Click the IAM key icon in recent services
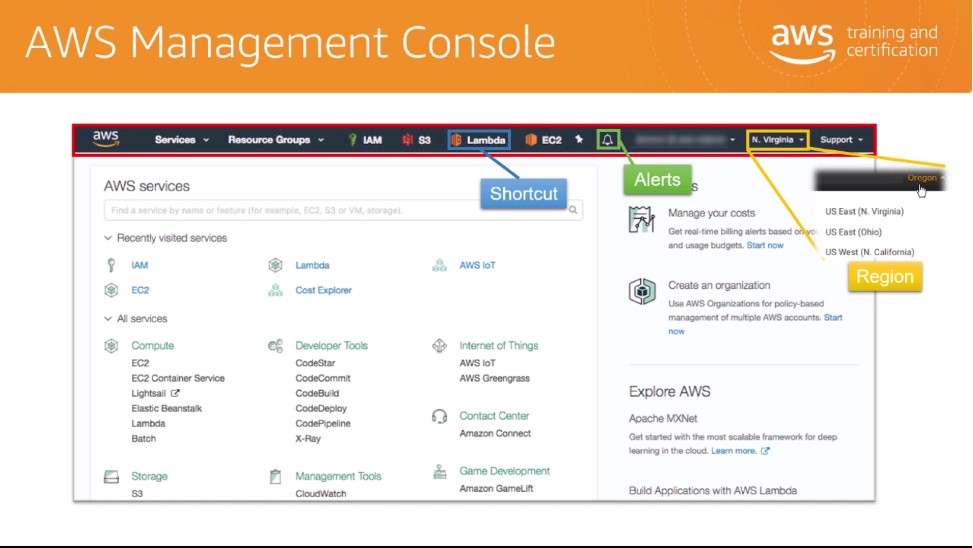 pos(111,265)
